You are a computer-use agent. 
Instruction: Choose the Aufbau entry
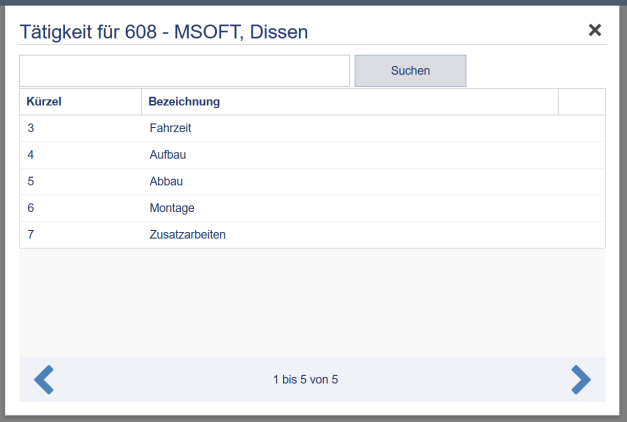167,155
